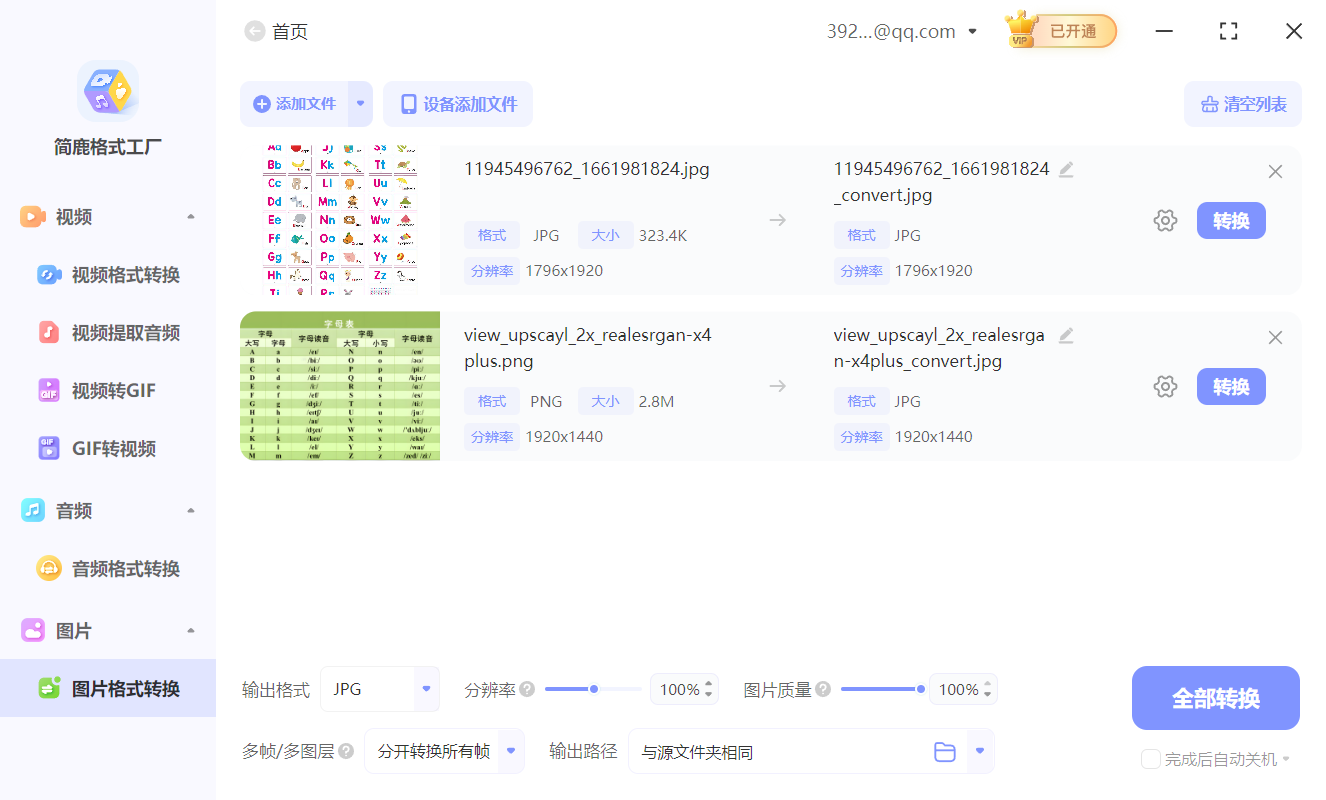Click the pencil icon to rename the converted filename
1326x800 pixels.
click(x=1066, y=169)
